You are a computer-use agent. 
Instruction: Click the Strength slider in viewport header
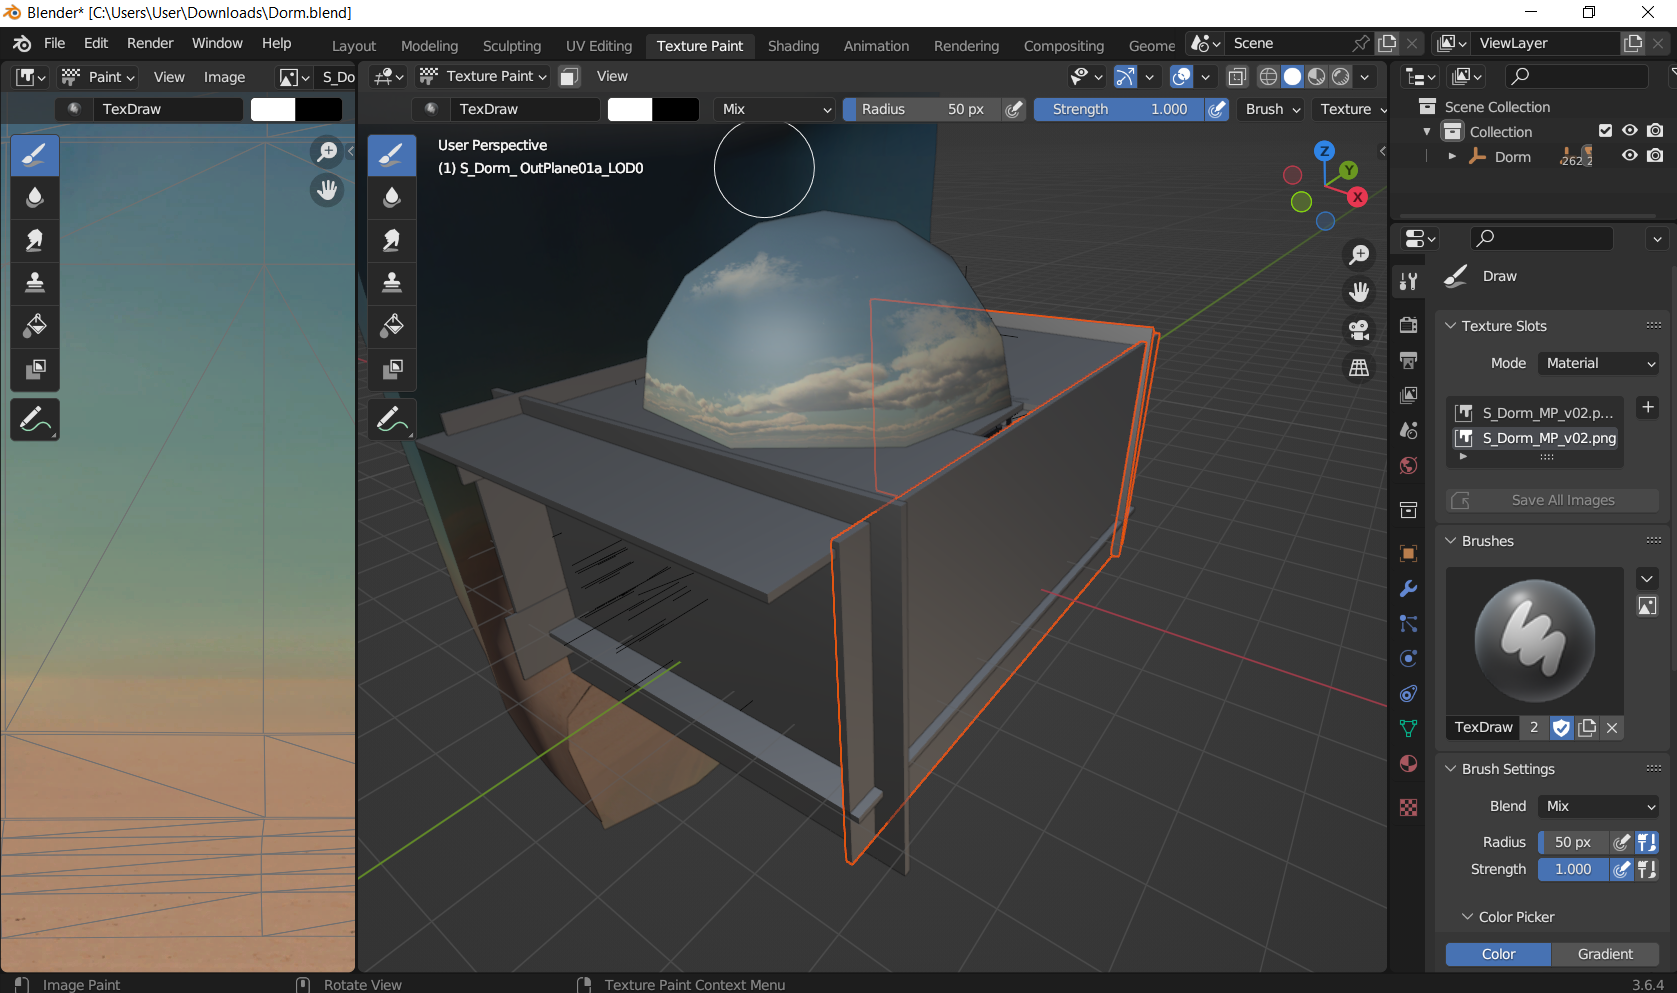[x=1118, y=109]
